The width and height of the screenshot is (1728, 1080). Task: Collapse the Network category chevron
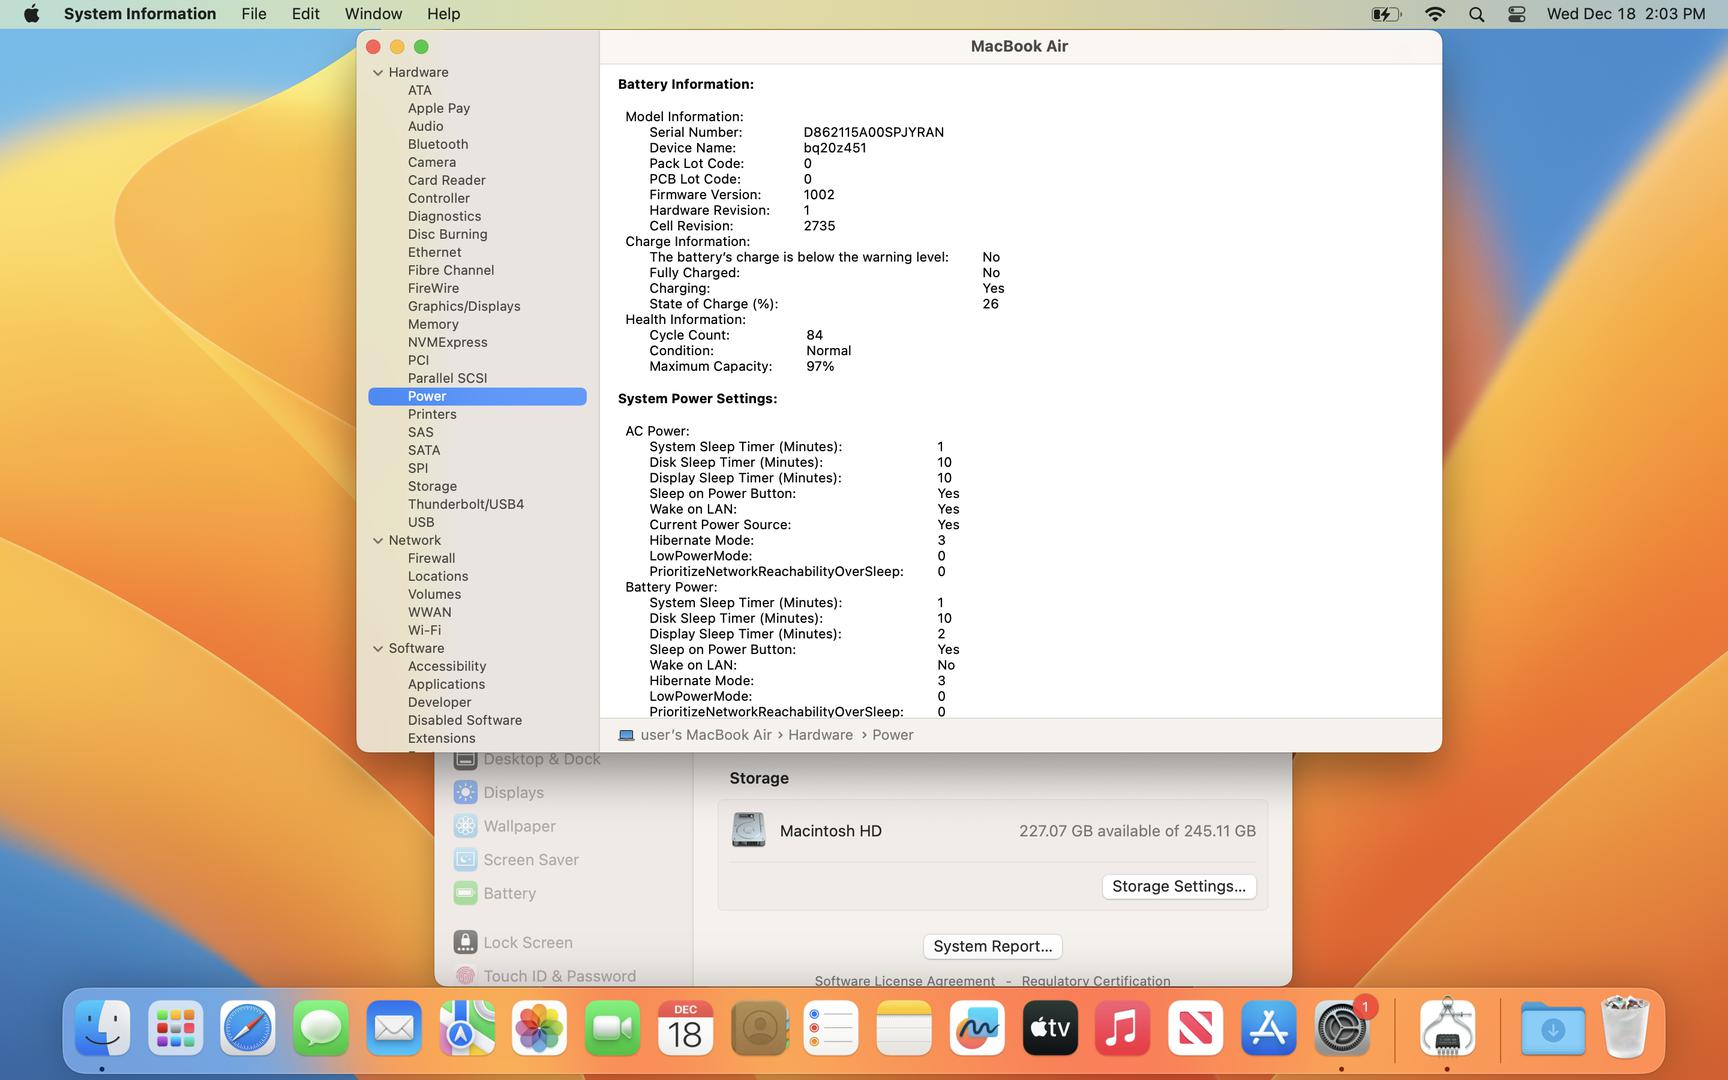378,541
